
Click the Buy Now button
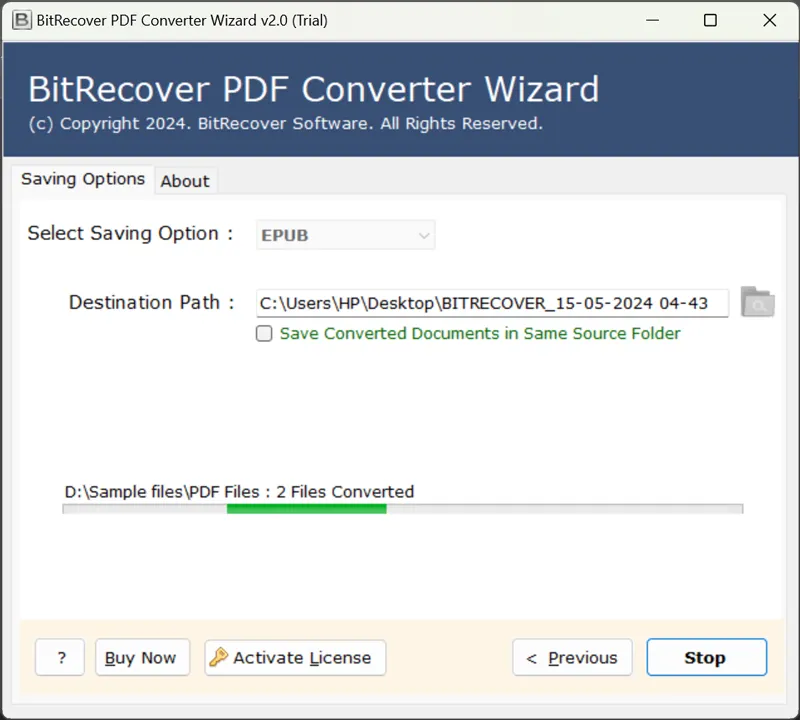click(x=140, y=658)
